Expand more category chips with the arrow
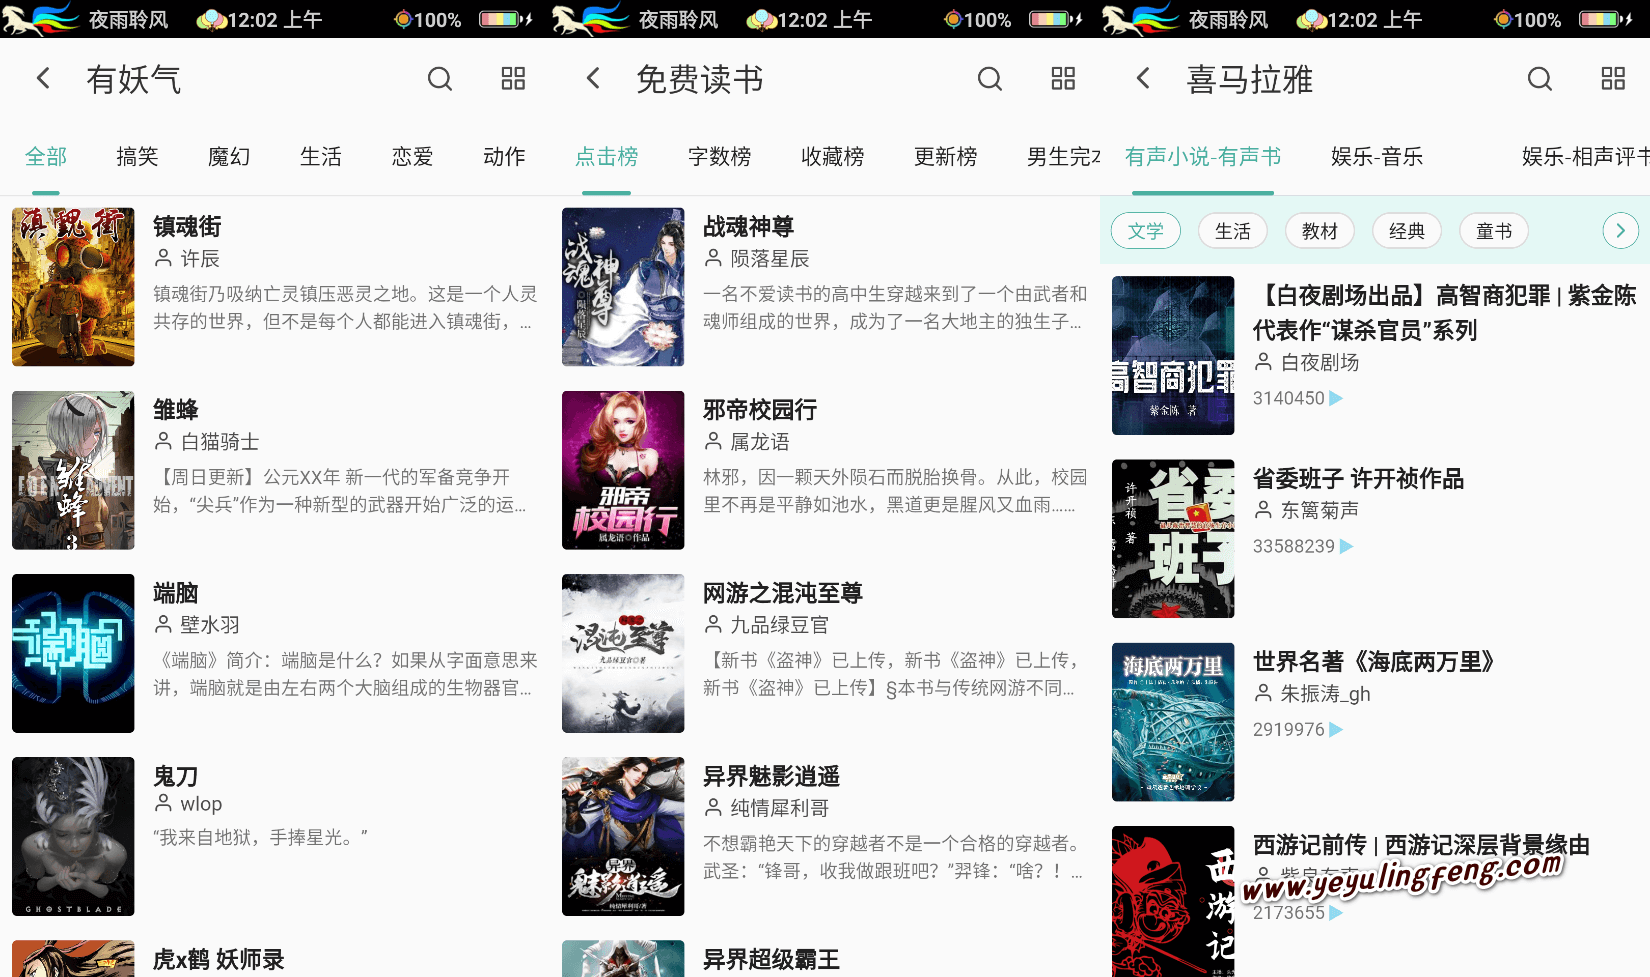 coord(1620,231)
